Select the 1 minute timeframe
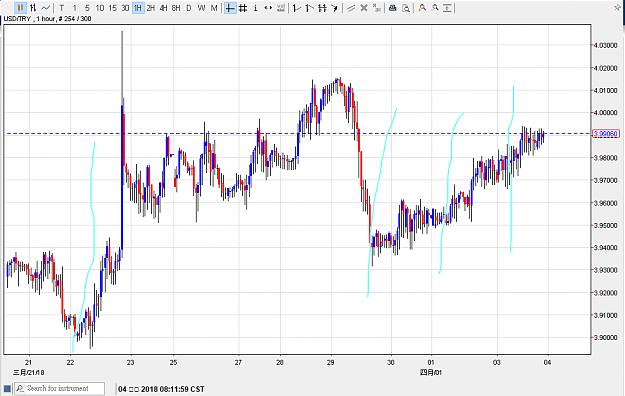 click(75, 8)
